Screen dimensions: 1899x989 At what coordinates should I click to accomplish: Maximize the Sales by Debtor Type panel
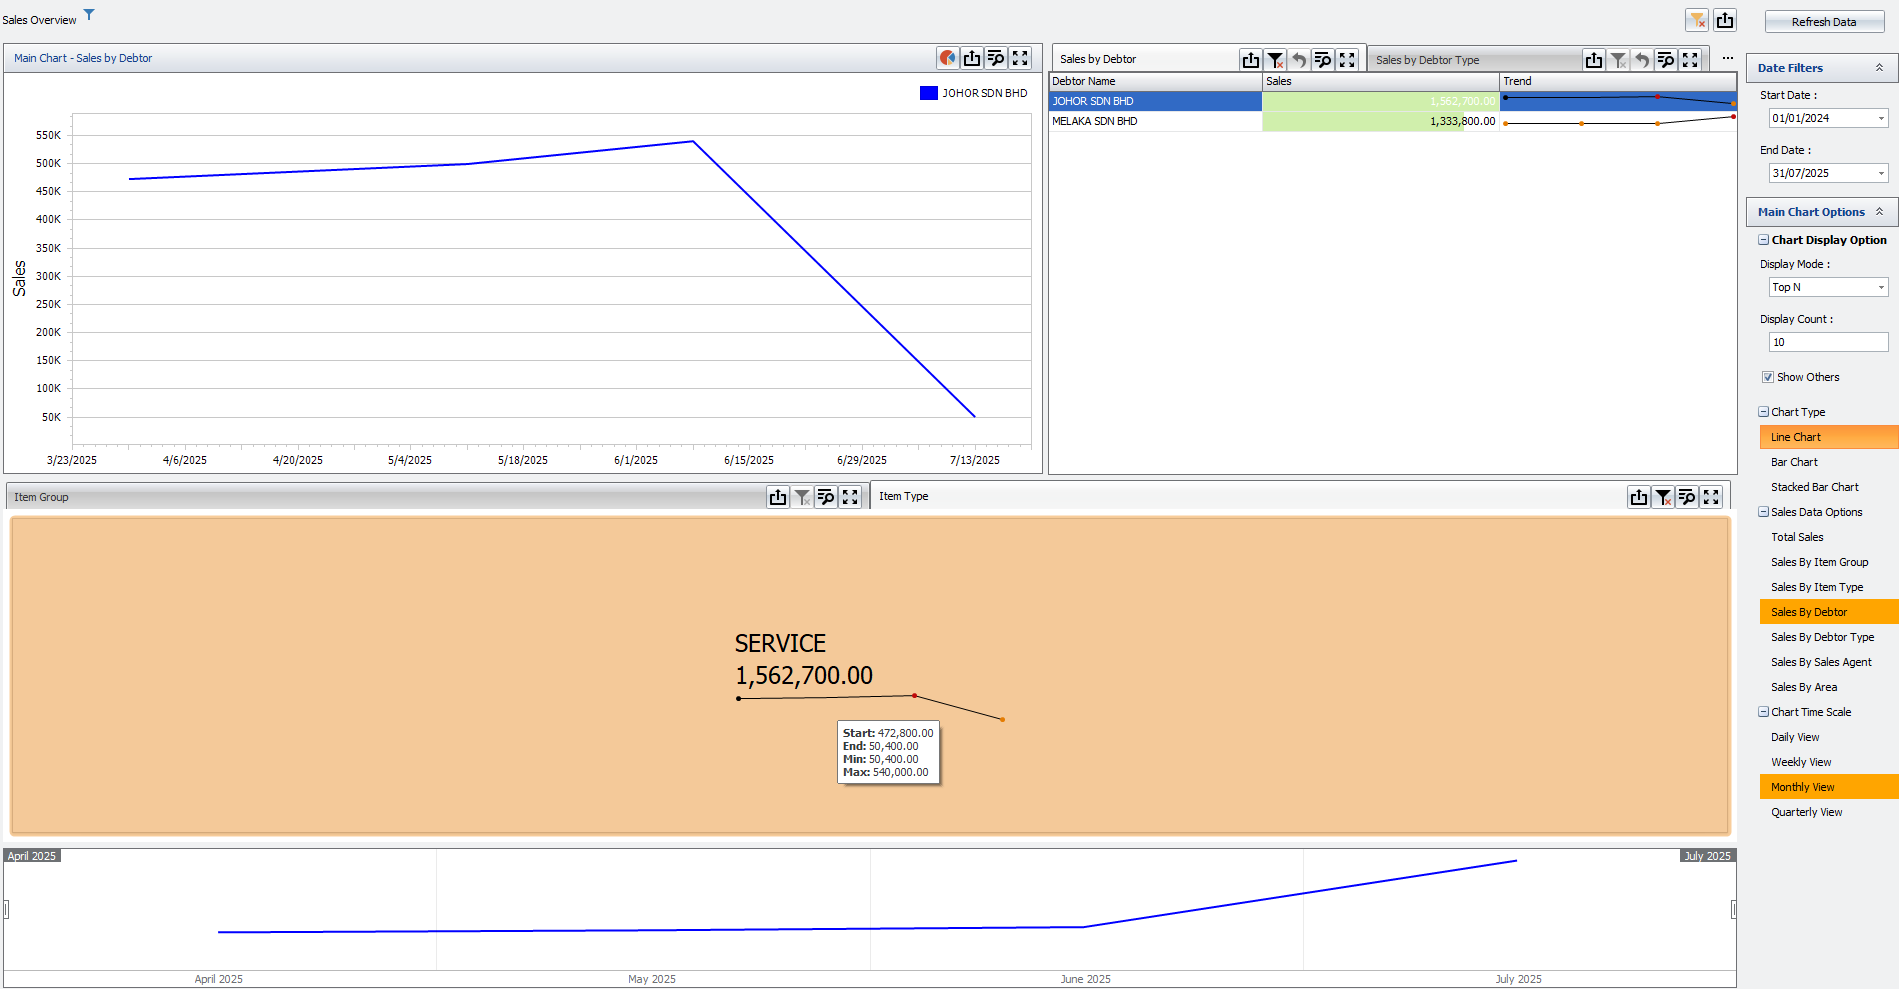pyautogui.click(x=1690, y=60)
